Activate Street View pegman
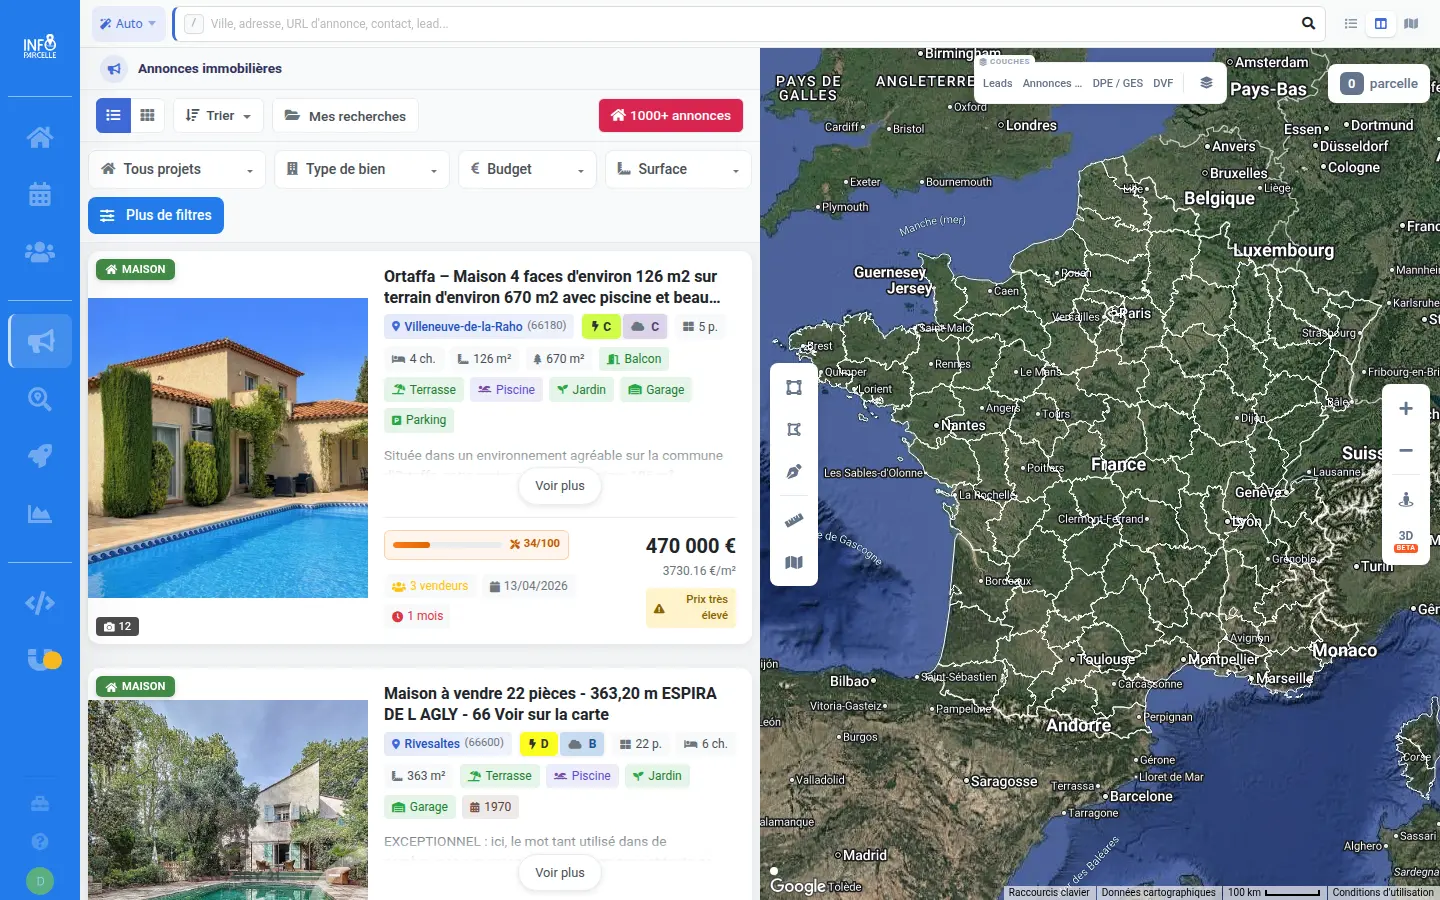Image resolution: width=1440 pixels, height=900 pixels. pos(1406,499)
